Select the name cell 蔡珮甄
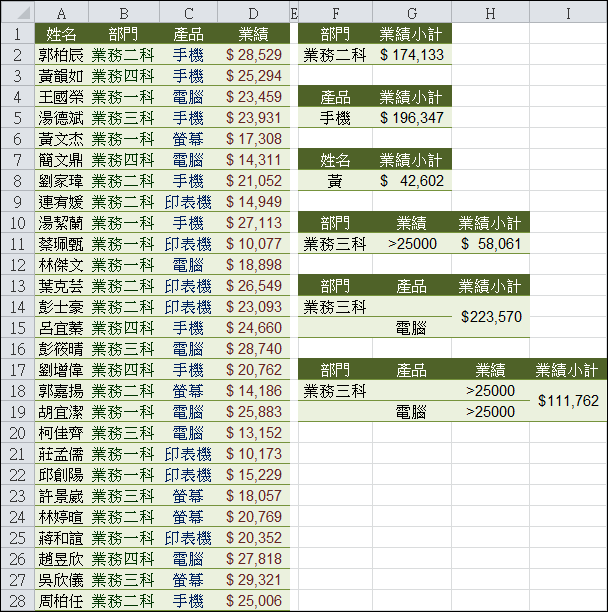This screenshot has height=612, width=608. (61, 244)
